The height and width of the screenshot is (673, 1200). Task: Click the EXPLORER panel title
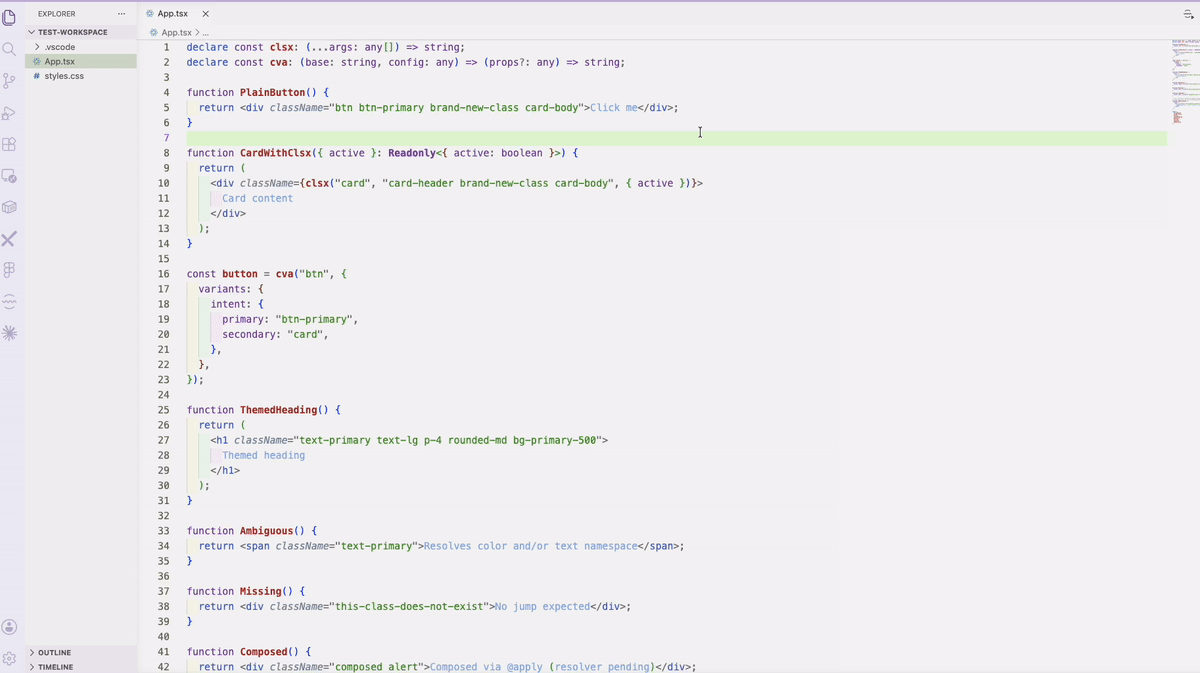(56, 14)
